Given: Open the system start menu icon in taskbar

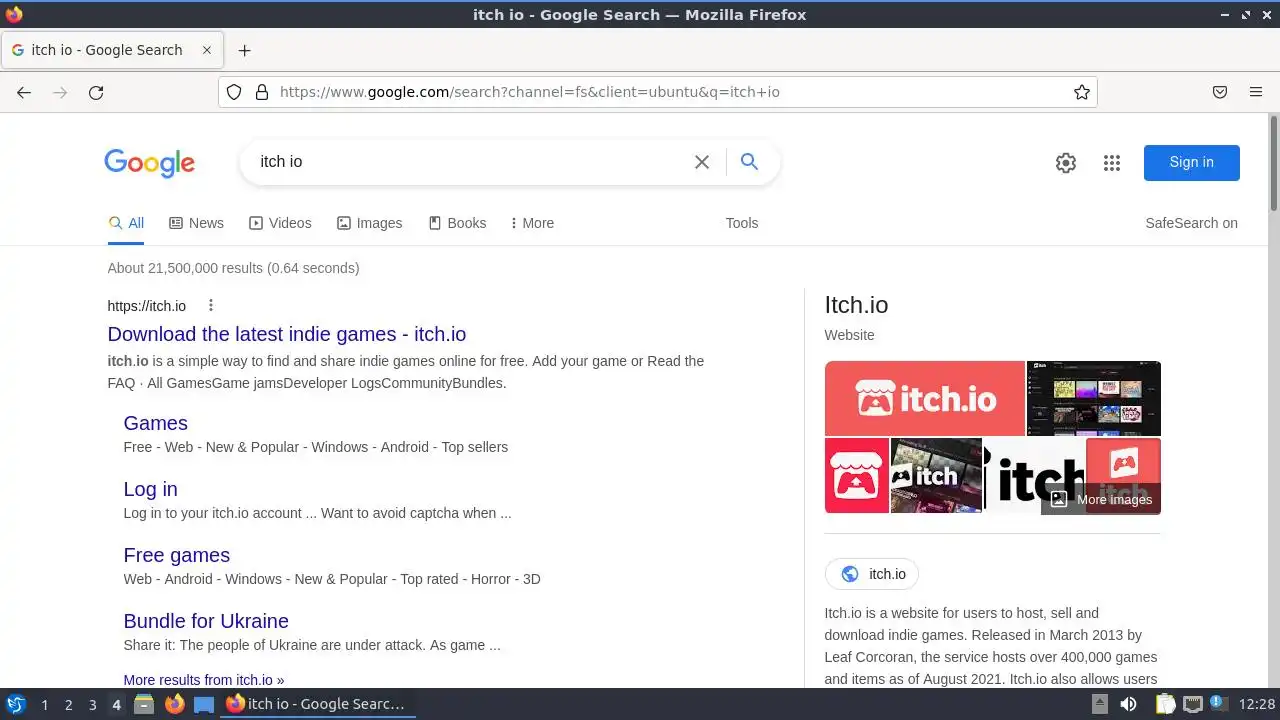Looking at the screenshot, I should tap(15, 705).
